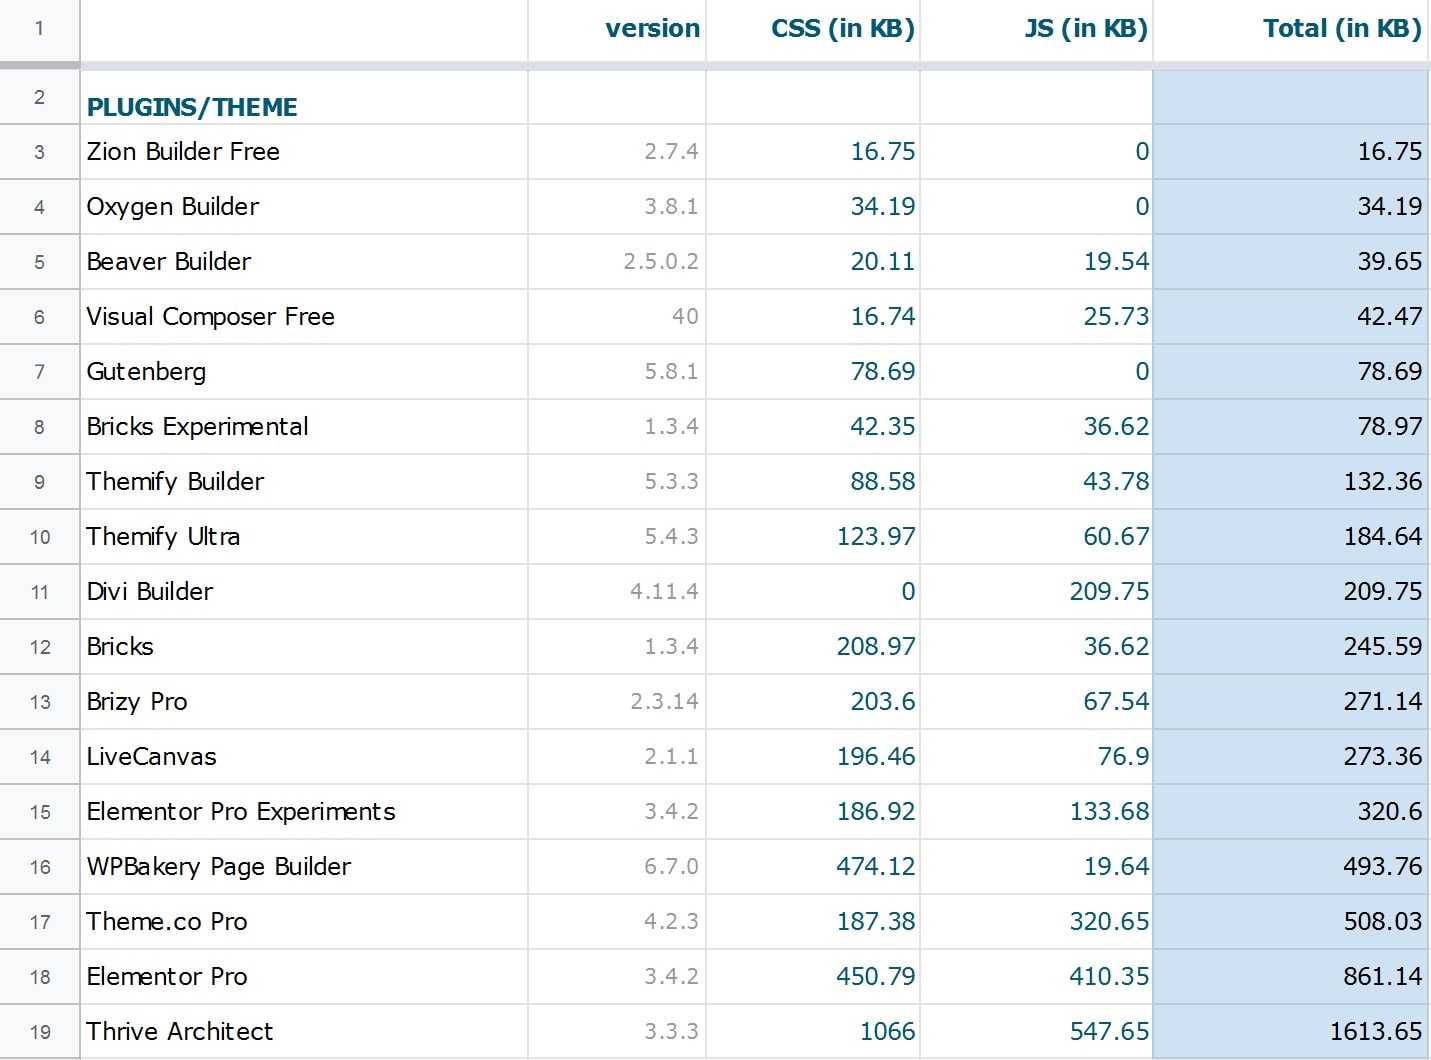
Task: Select the 'Thrive Architect' cell
Action: tap(304, 1032)
